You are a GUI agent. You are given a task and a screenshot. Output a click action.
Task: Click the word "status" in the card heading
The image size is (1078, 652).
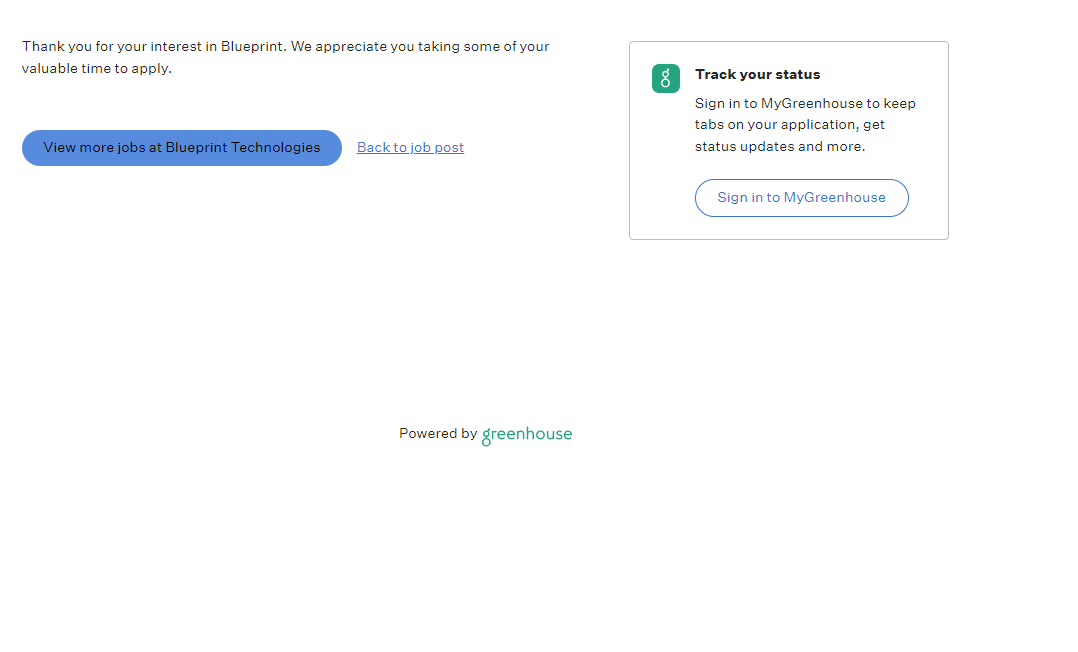coord(798,75)
